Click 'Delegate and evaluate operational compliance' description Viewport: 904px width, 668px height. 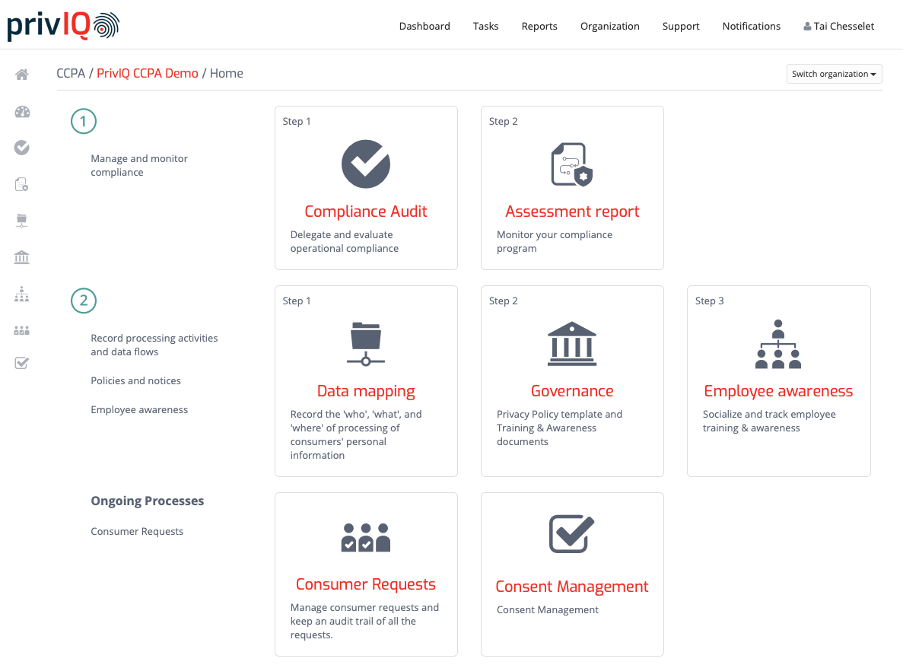[344, 241]
